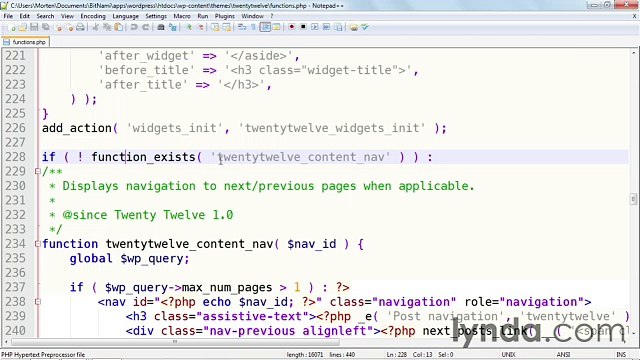Toggle the Show Indent Guide icon
This screenshot has width=640, height=360.
[x=265, y=27]
